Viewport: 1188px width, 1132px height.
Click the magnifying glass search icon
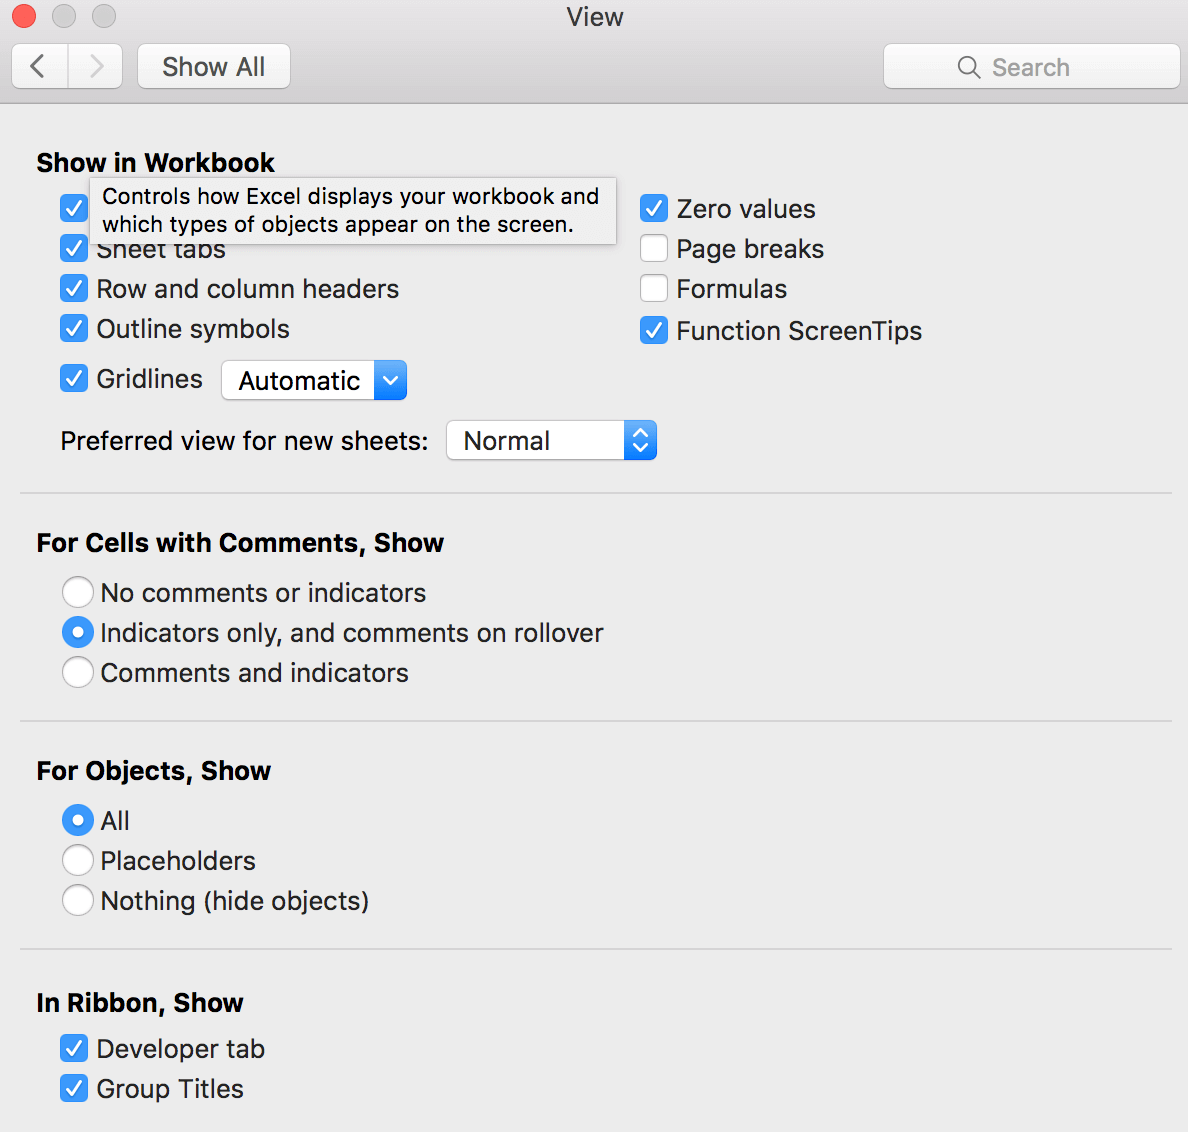click(968, 67)
